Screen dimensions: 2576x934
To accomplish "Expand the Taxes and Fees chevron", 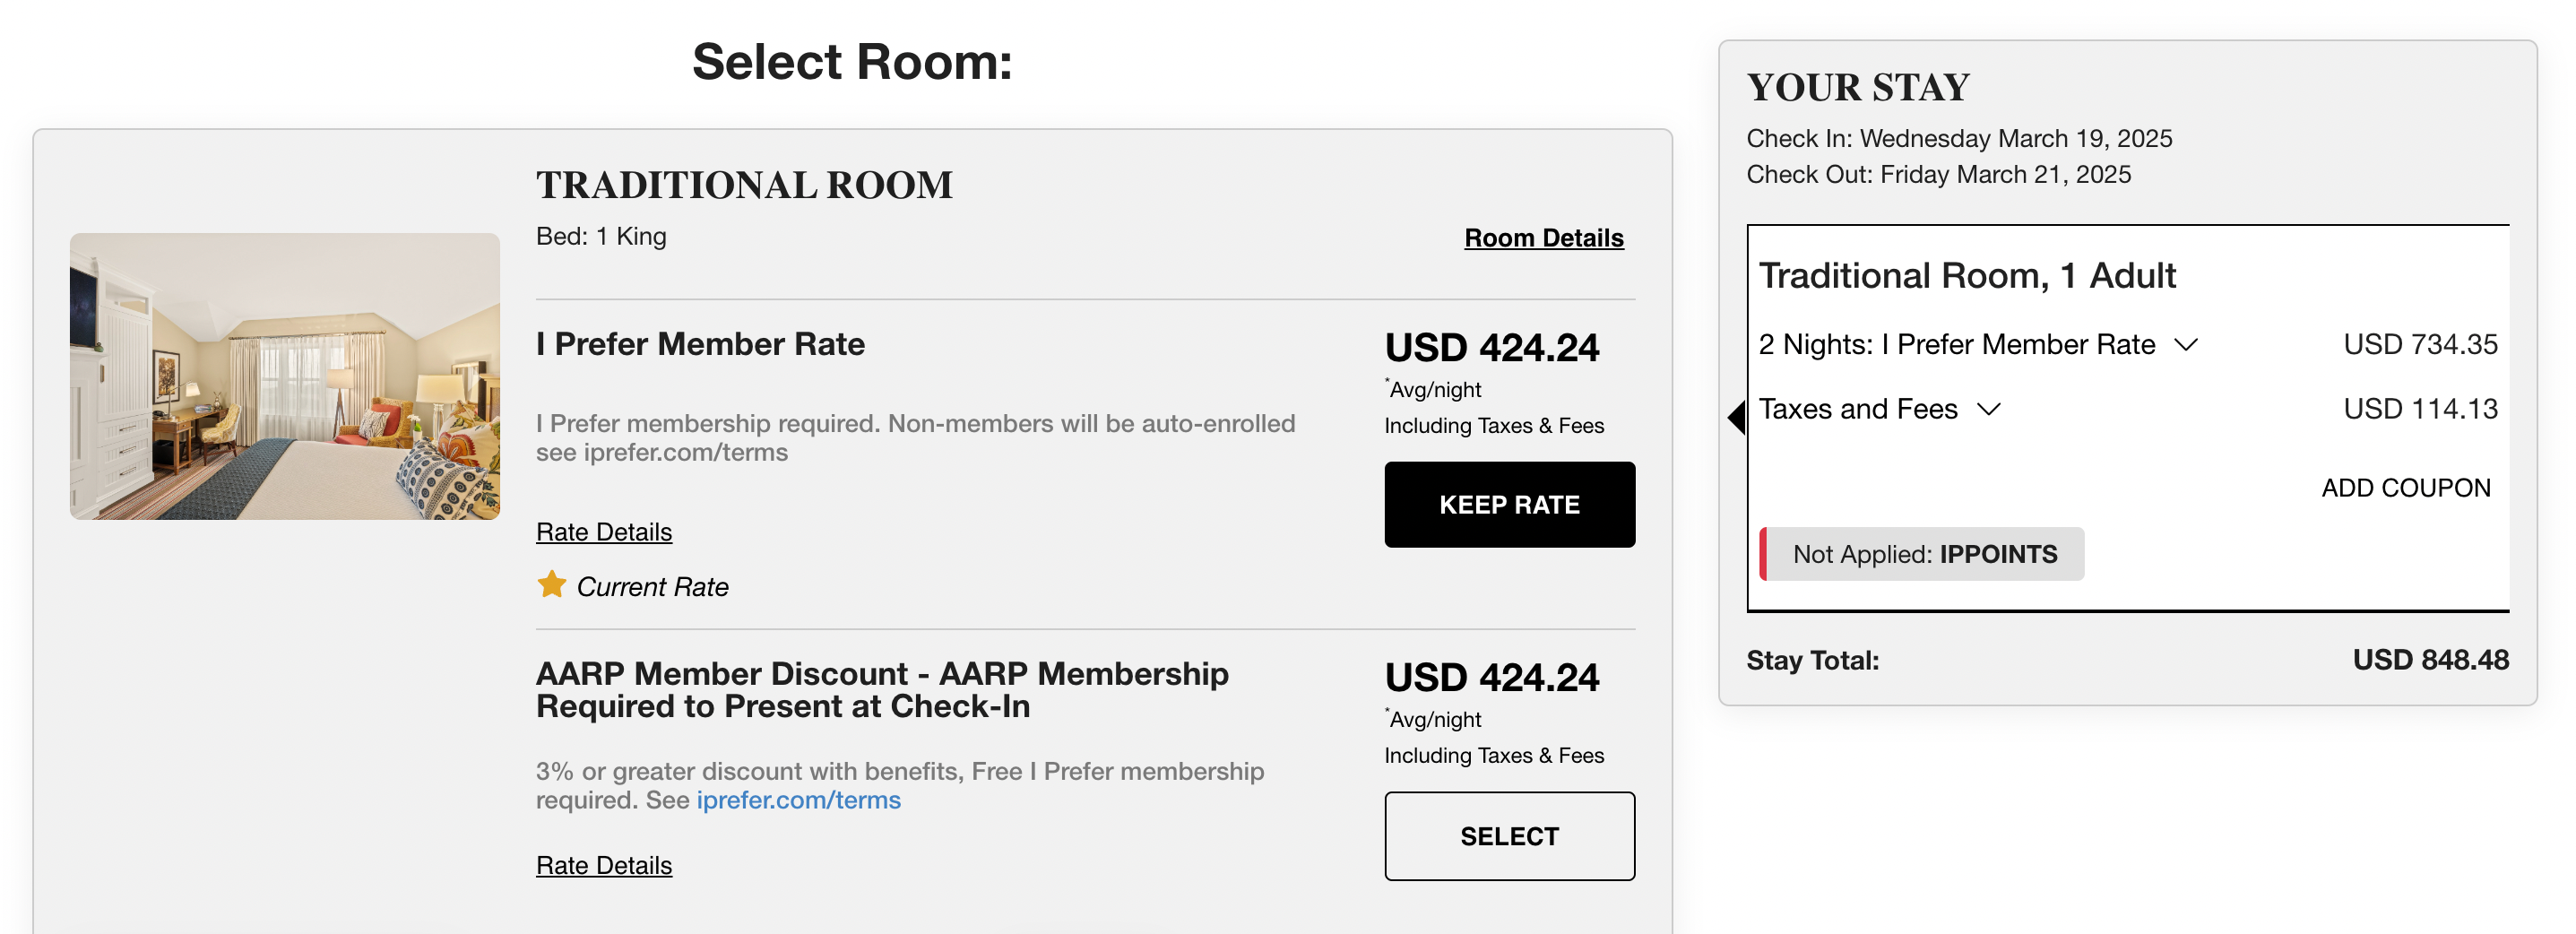I will tap(1988, 409).
